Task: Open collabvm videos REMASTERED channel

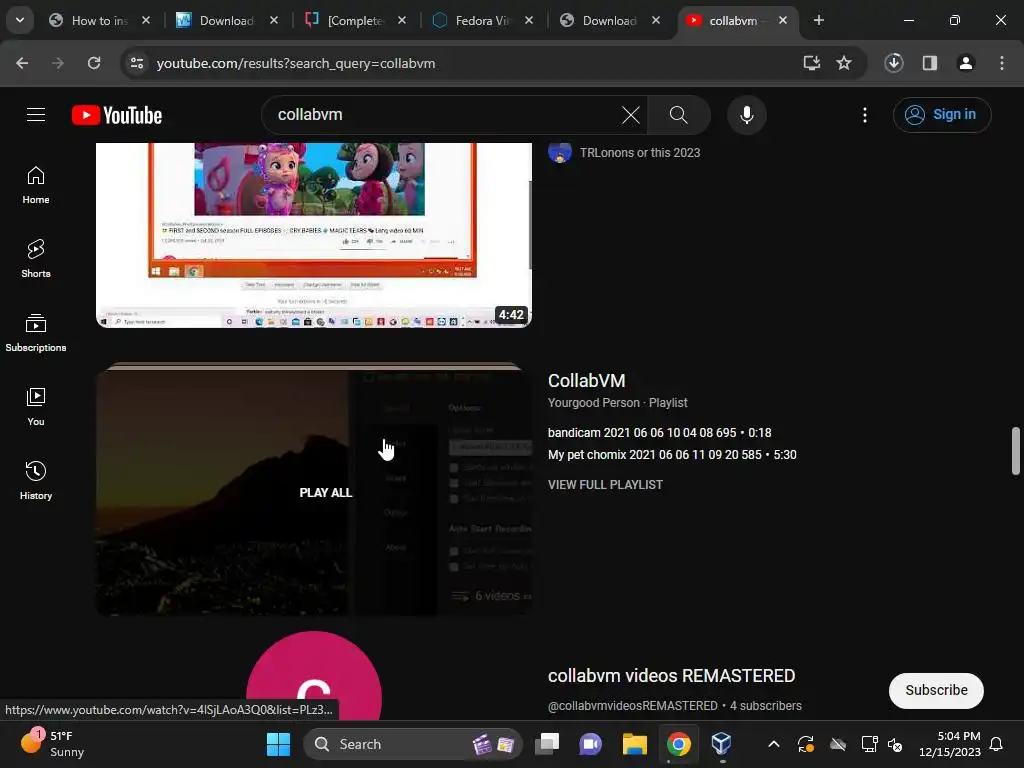Action: pos(671,676)
